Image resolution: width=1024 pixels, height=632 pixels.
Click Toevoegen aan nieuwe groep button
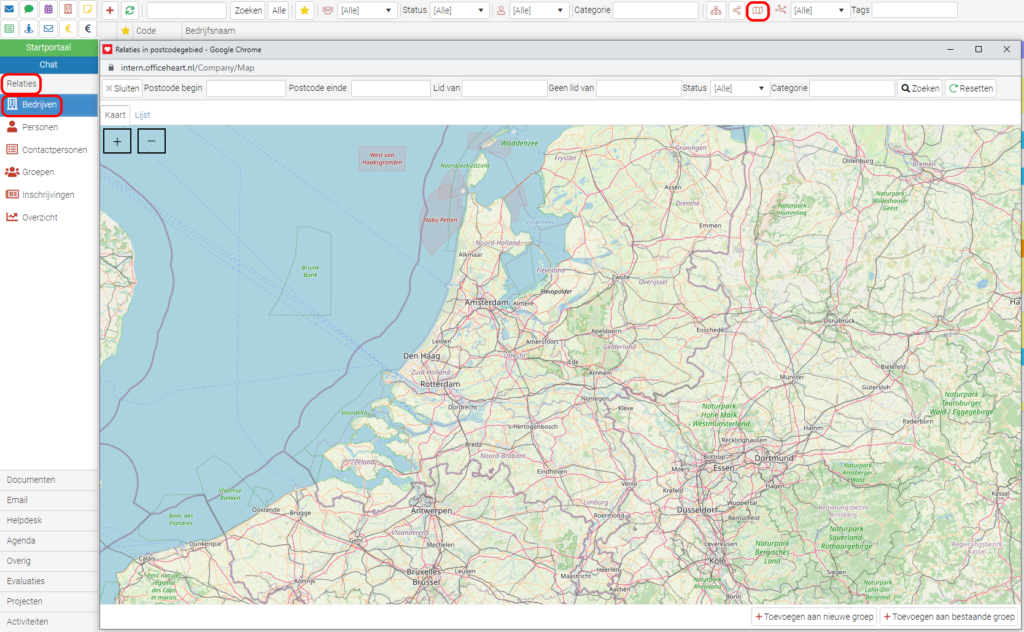click(x=813, y=617)
